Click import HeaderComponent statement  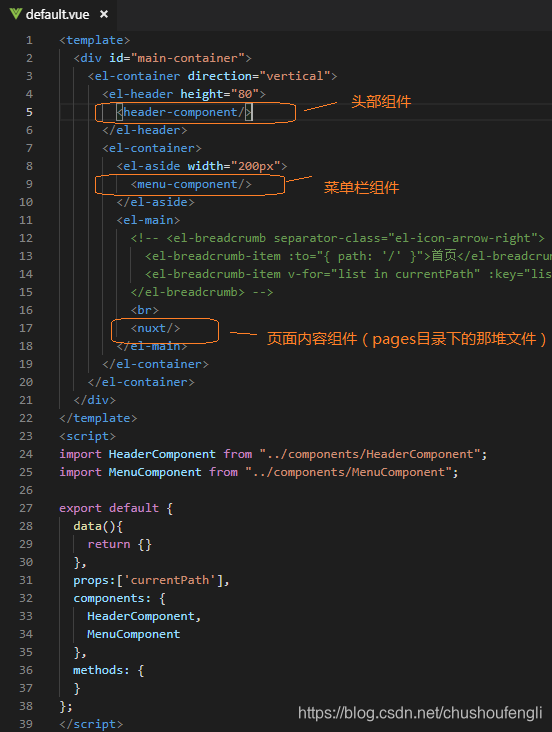coord(273,454)
